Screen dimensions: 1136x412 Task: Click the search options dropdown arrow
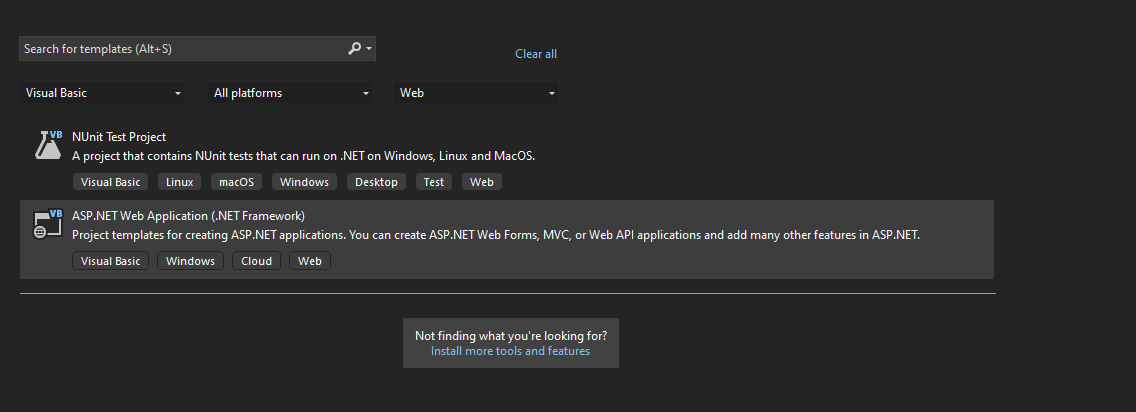click(370, 48)
